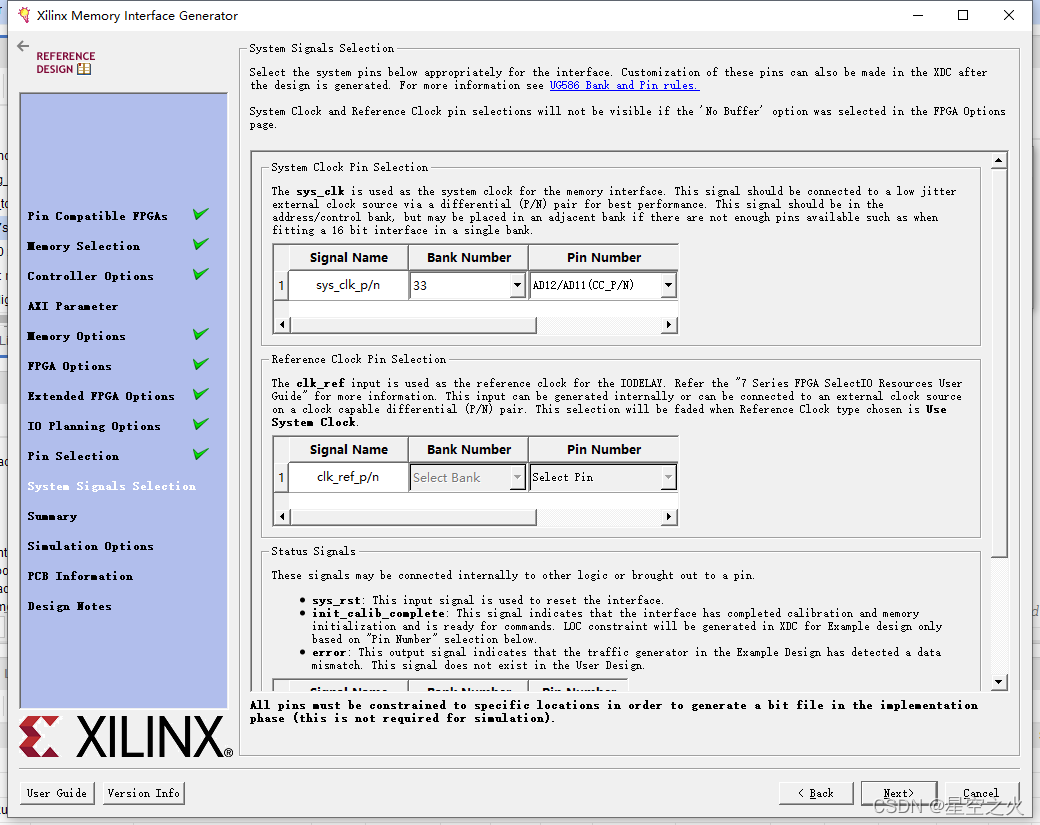
Task: Click Signal Name header in Reference Clock table
Action: (x=348, y=450)
